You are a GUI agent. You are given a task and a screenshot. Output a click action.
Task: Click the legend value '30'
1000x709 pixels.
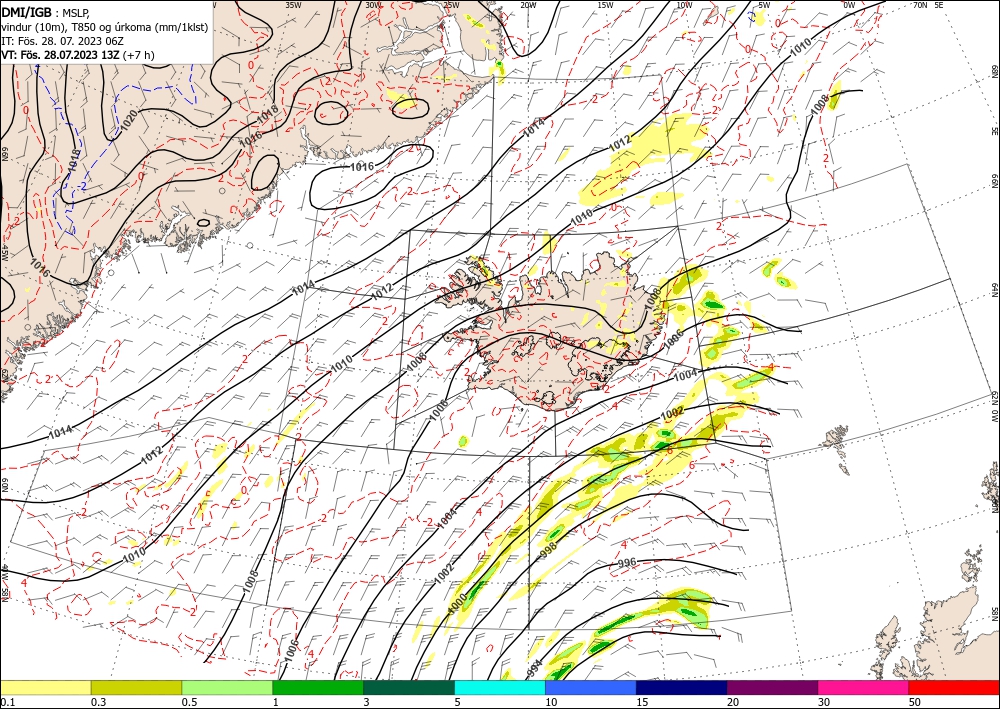[824, 702]
